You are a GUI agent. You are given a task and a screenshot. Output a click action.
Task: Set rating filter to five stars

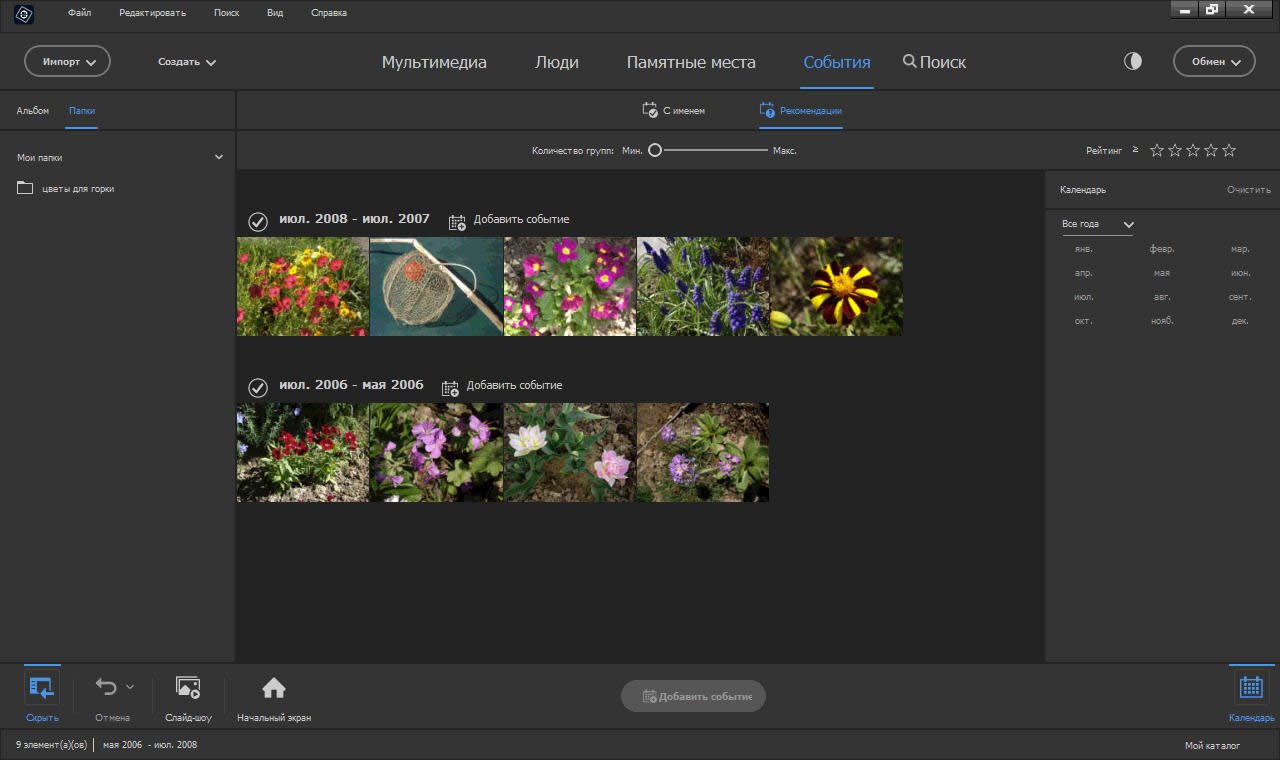[x=1229, y=150]
